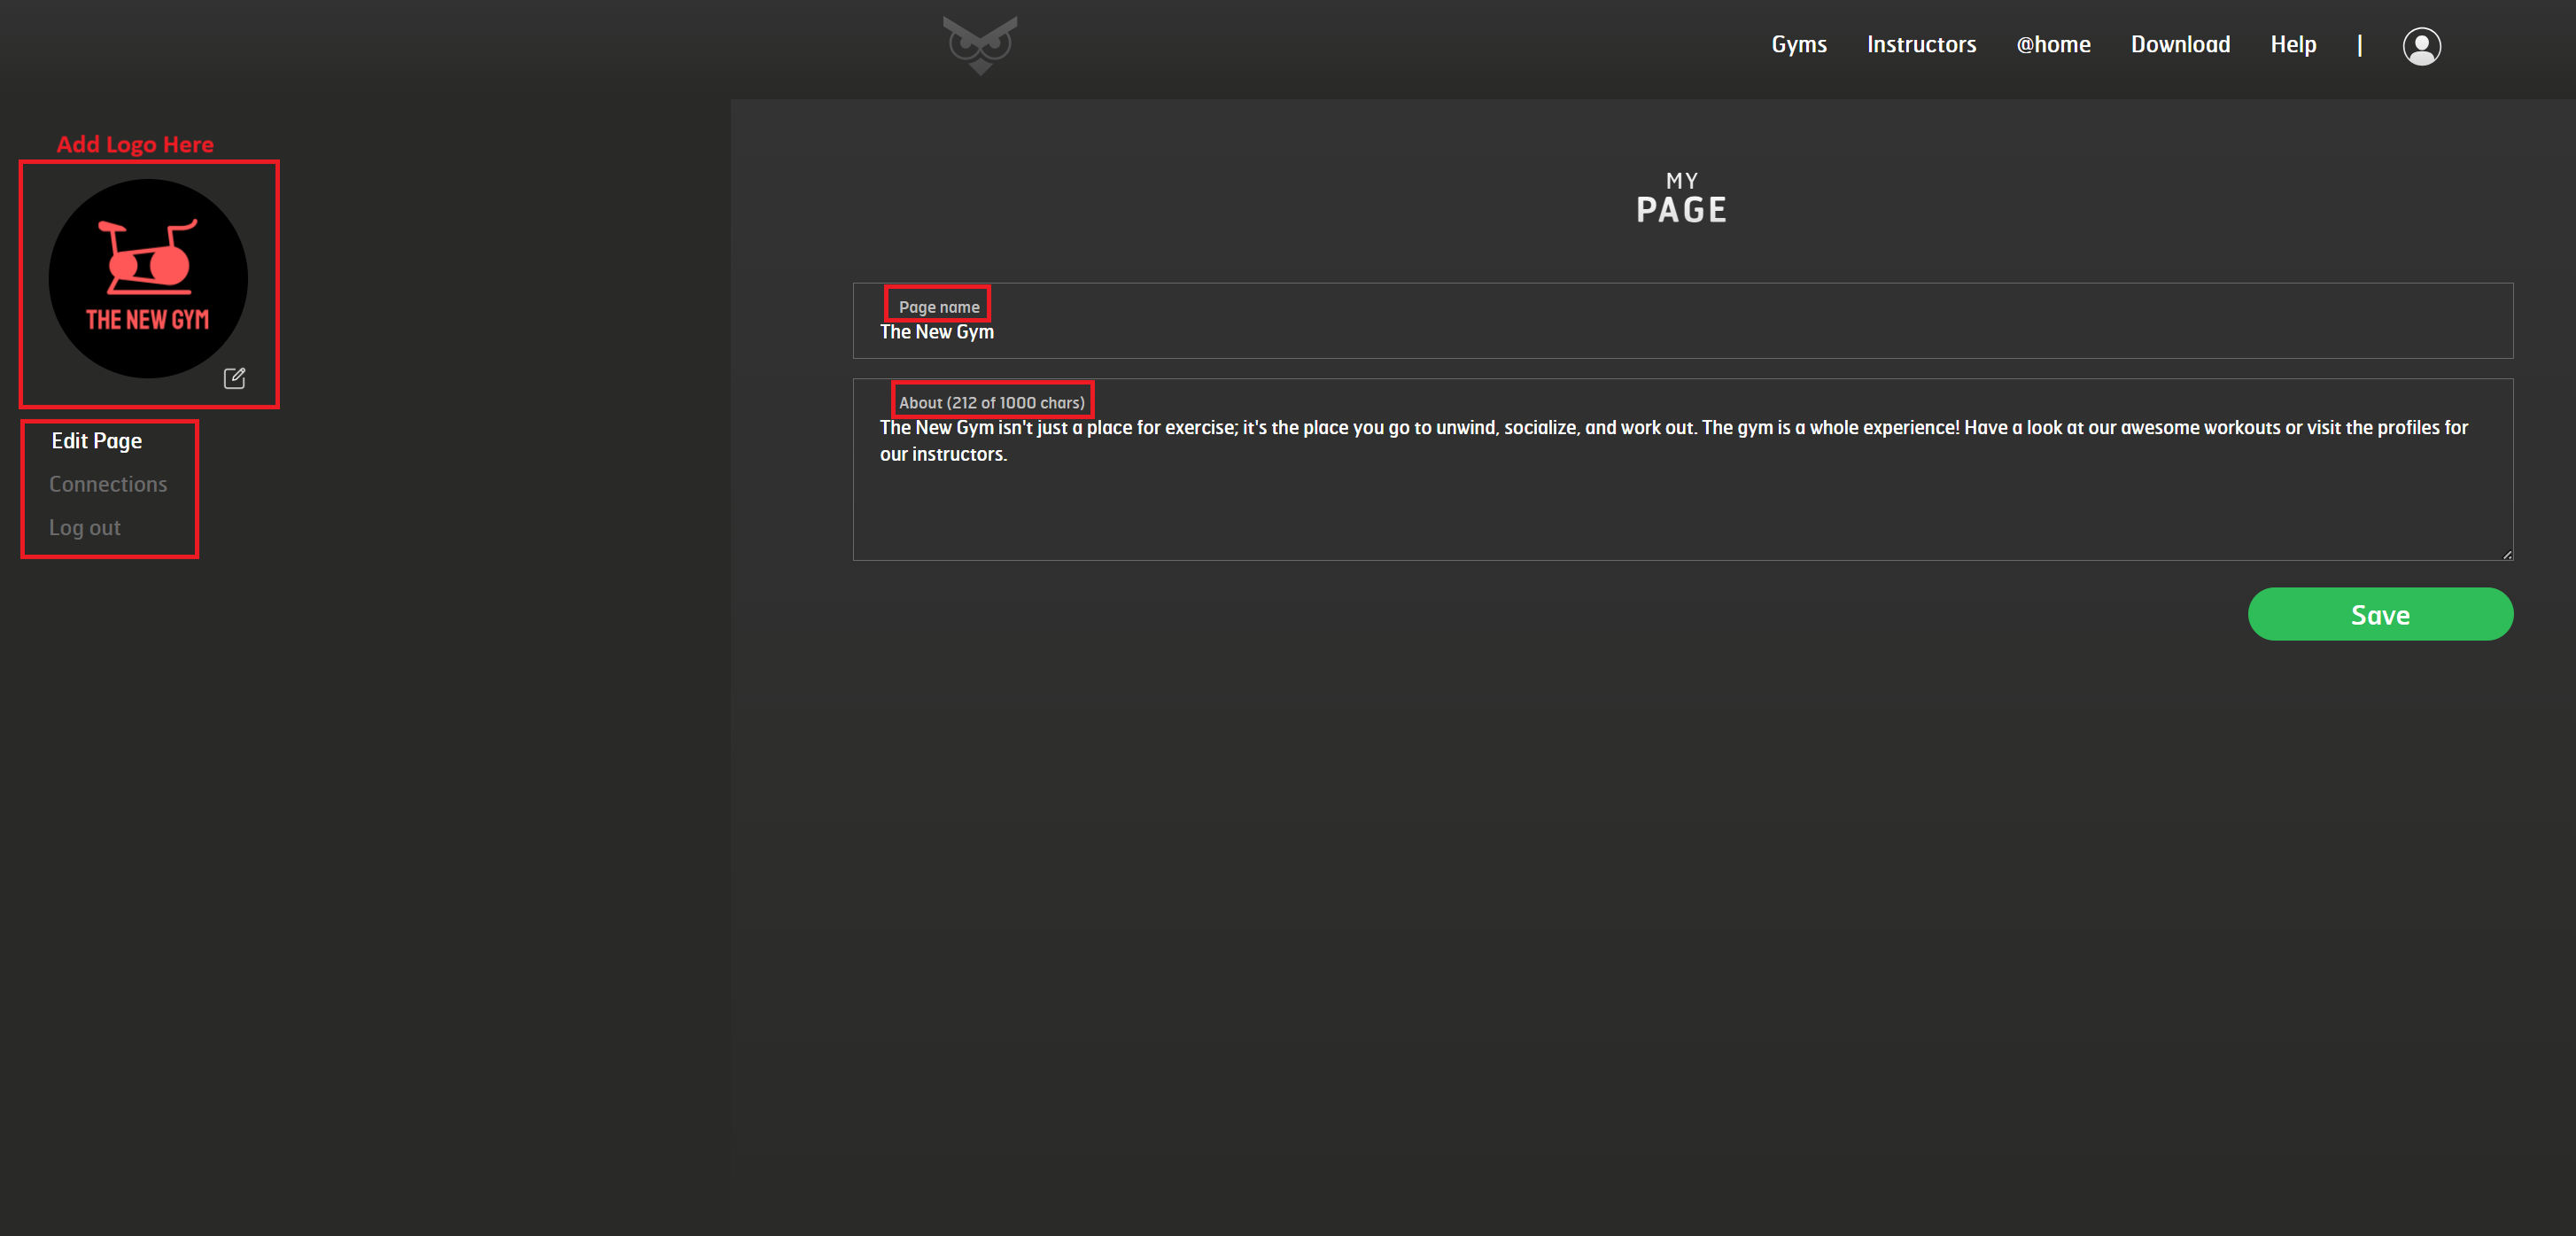Select The New Gym circular logo image
This screenshot has height=1236, width=2576.
click(148, 279)
